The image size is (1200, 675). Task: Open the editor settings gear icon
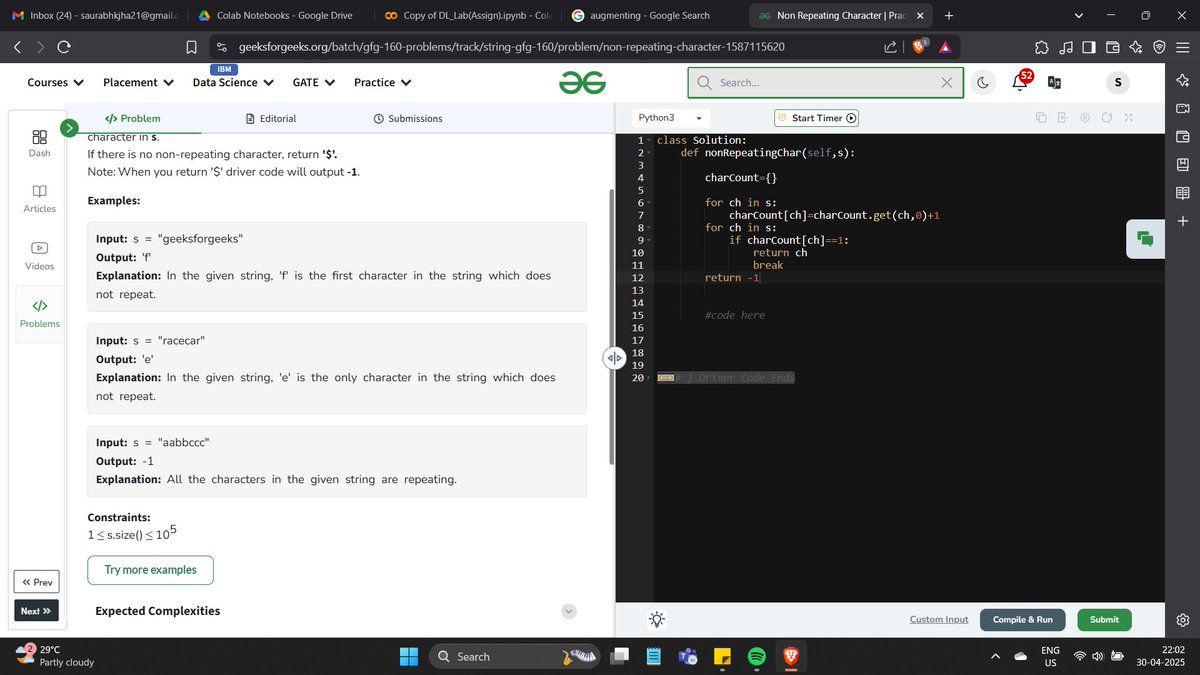click(1084, 117)
